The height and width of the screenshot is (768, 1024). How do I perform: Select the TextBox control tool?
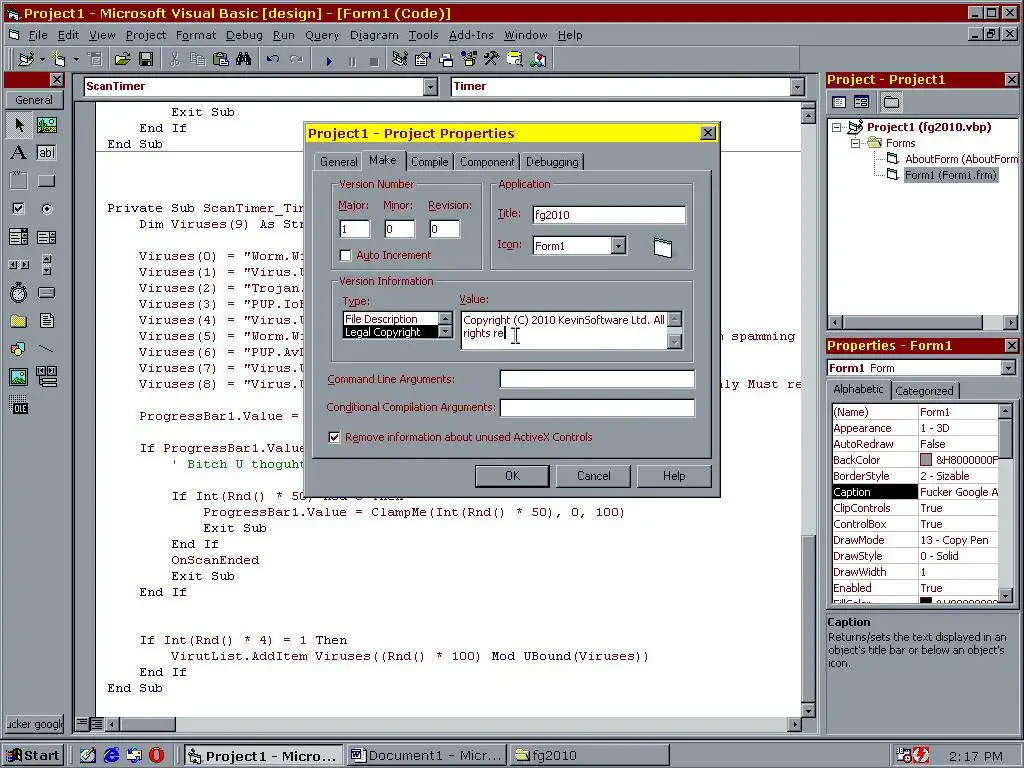coord(46,153)
